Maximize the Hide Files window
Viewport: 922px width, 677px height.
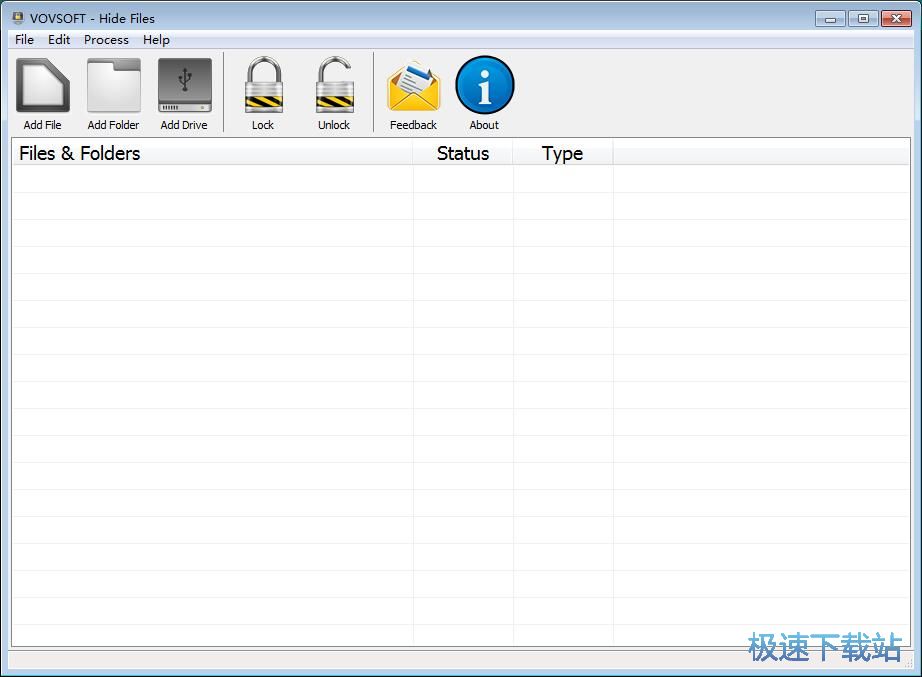(863, 18)
